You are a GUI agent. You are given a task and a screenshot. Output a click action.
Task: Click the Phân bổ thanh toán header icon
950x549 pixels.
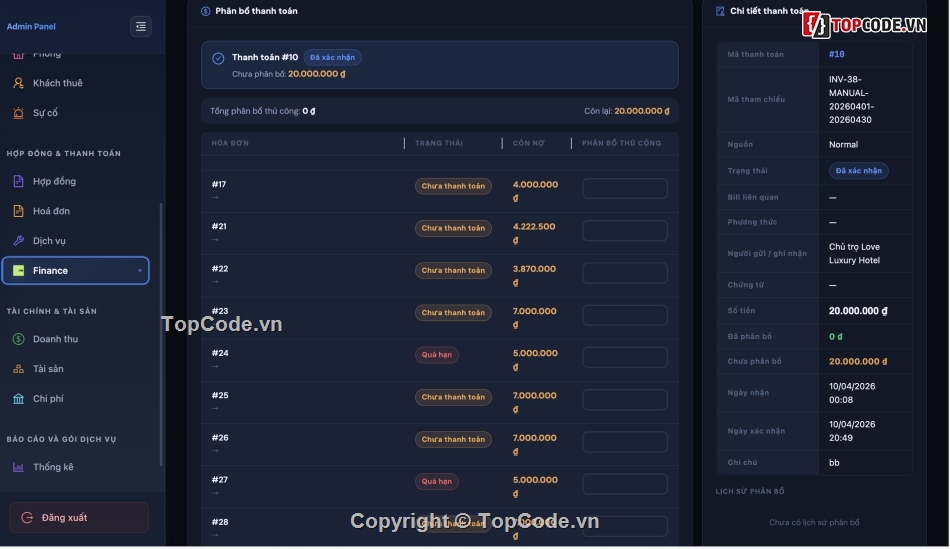pyautogui.click(x=206, y=12)
